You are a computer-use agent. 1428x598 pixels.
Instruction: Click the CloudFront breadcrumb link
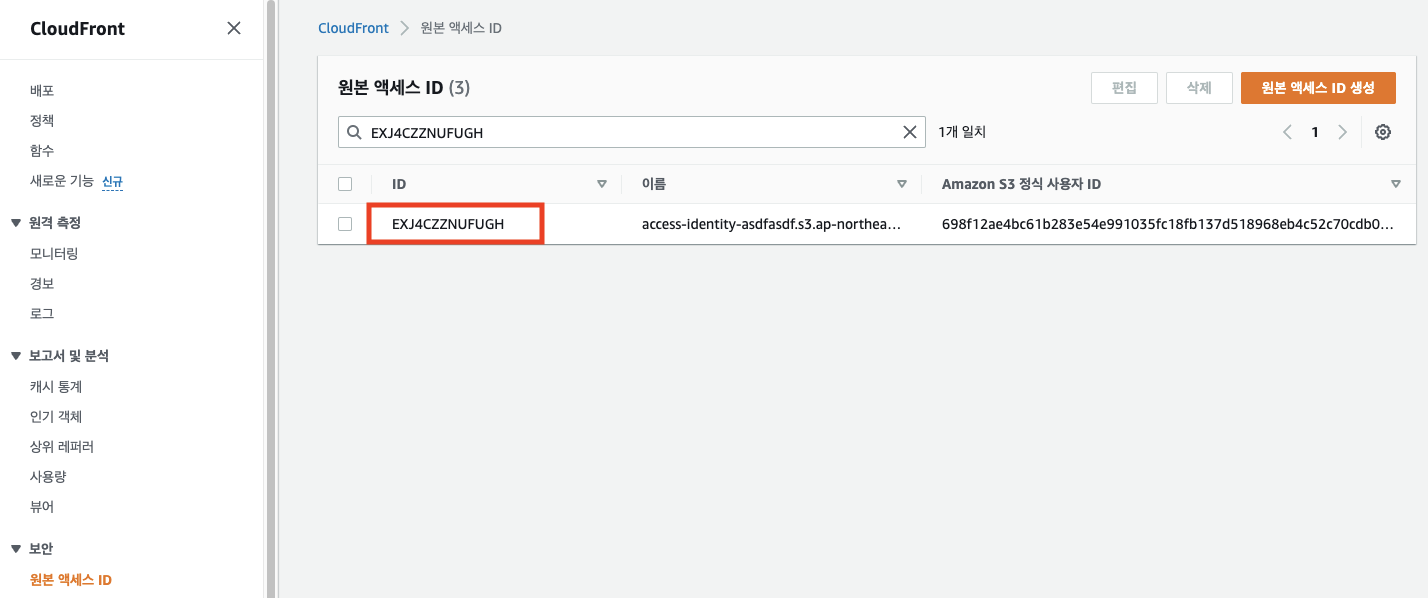tap(353, 28)
